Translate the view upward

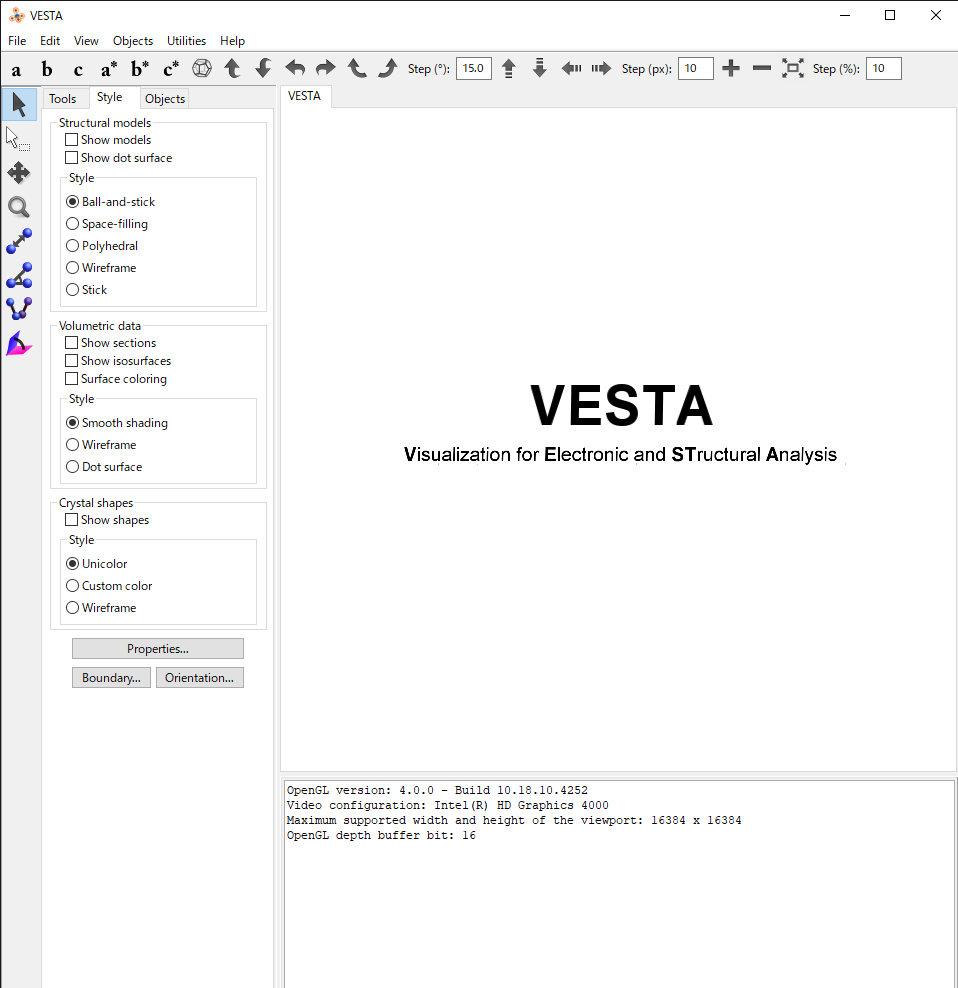tap(509, 68)
